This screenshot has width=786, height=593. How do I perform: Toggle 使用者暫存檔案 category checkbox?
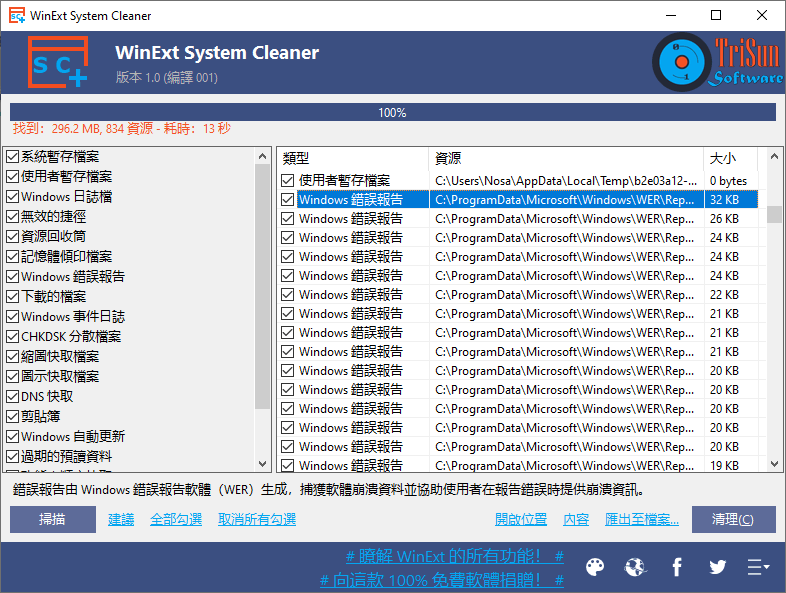coord(13,177)
